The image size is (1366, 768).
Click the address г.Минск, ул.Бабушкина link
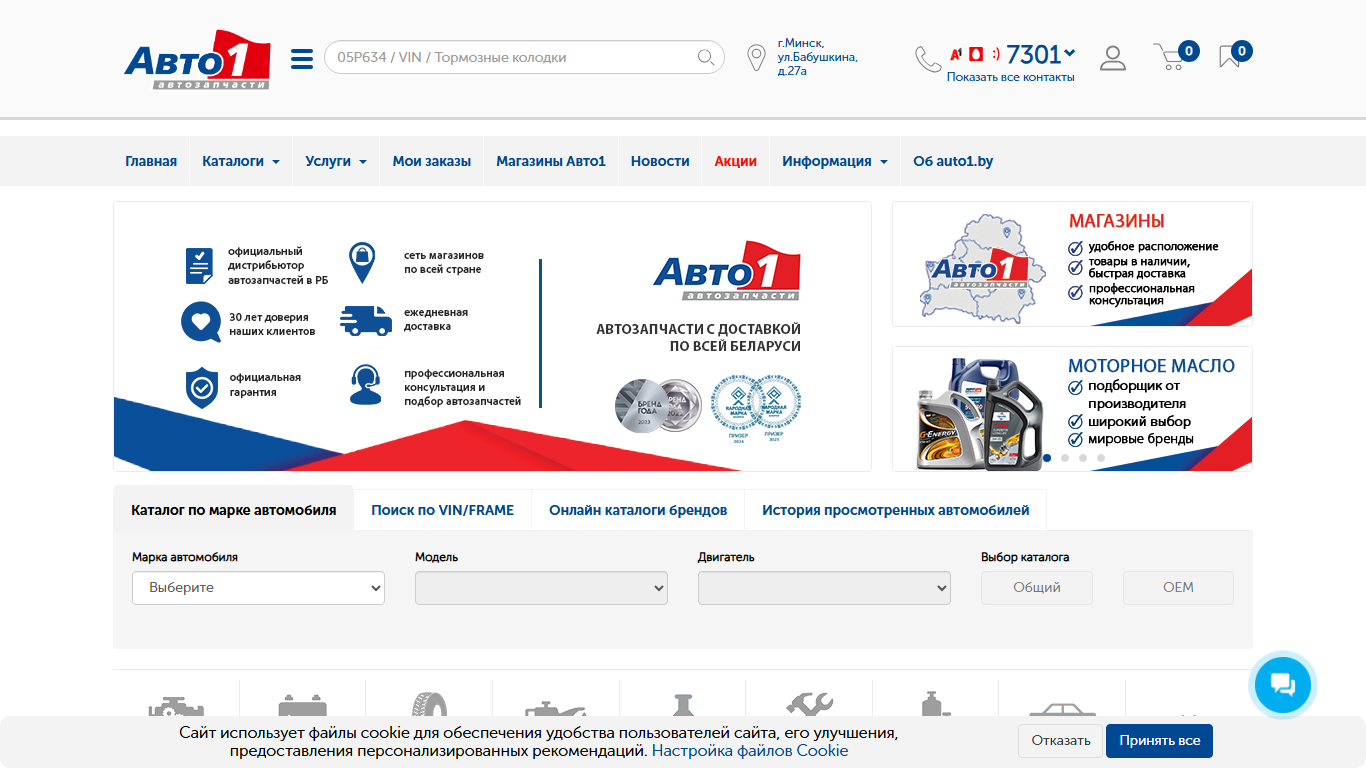[817, 57]
